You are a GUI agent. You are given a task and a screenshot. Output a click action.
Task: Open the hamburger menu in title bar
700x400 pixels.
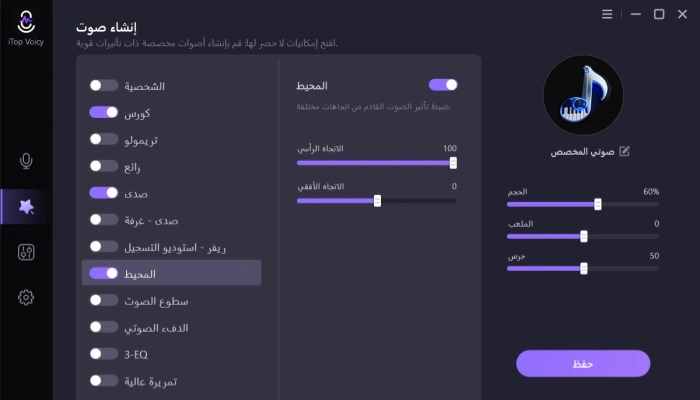[607, 14]
